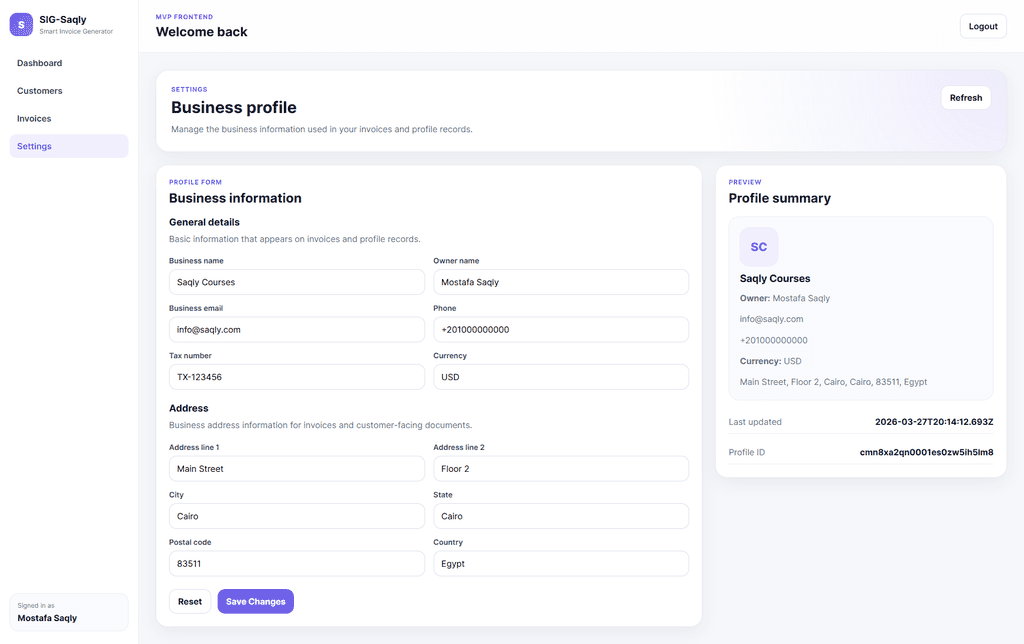The image size is (1024, 644).
Task: Click the Save Changes button
Action: point(255,601)
